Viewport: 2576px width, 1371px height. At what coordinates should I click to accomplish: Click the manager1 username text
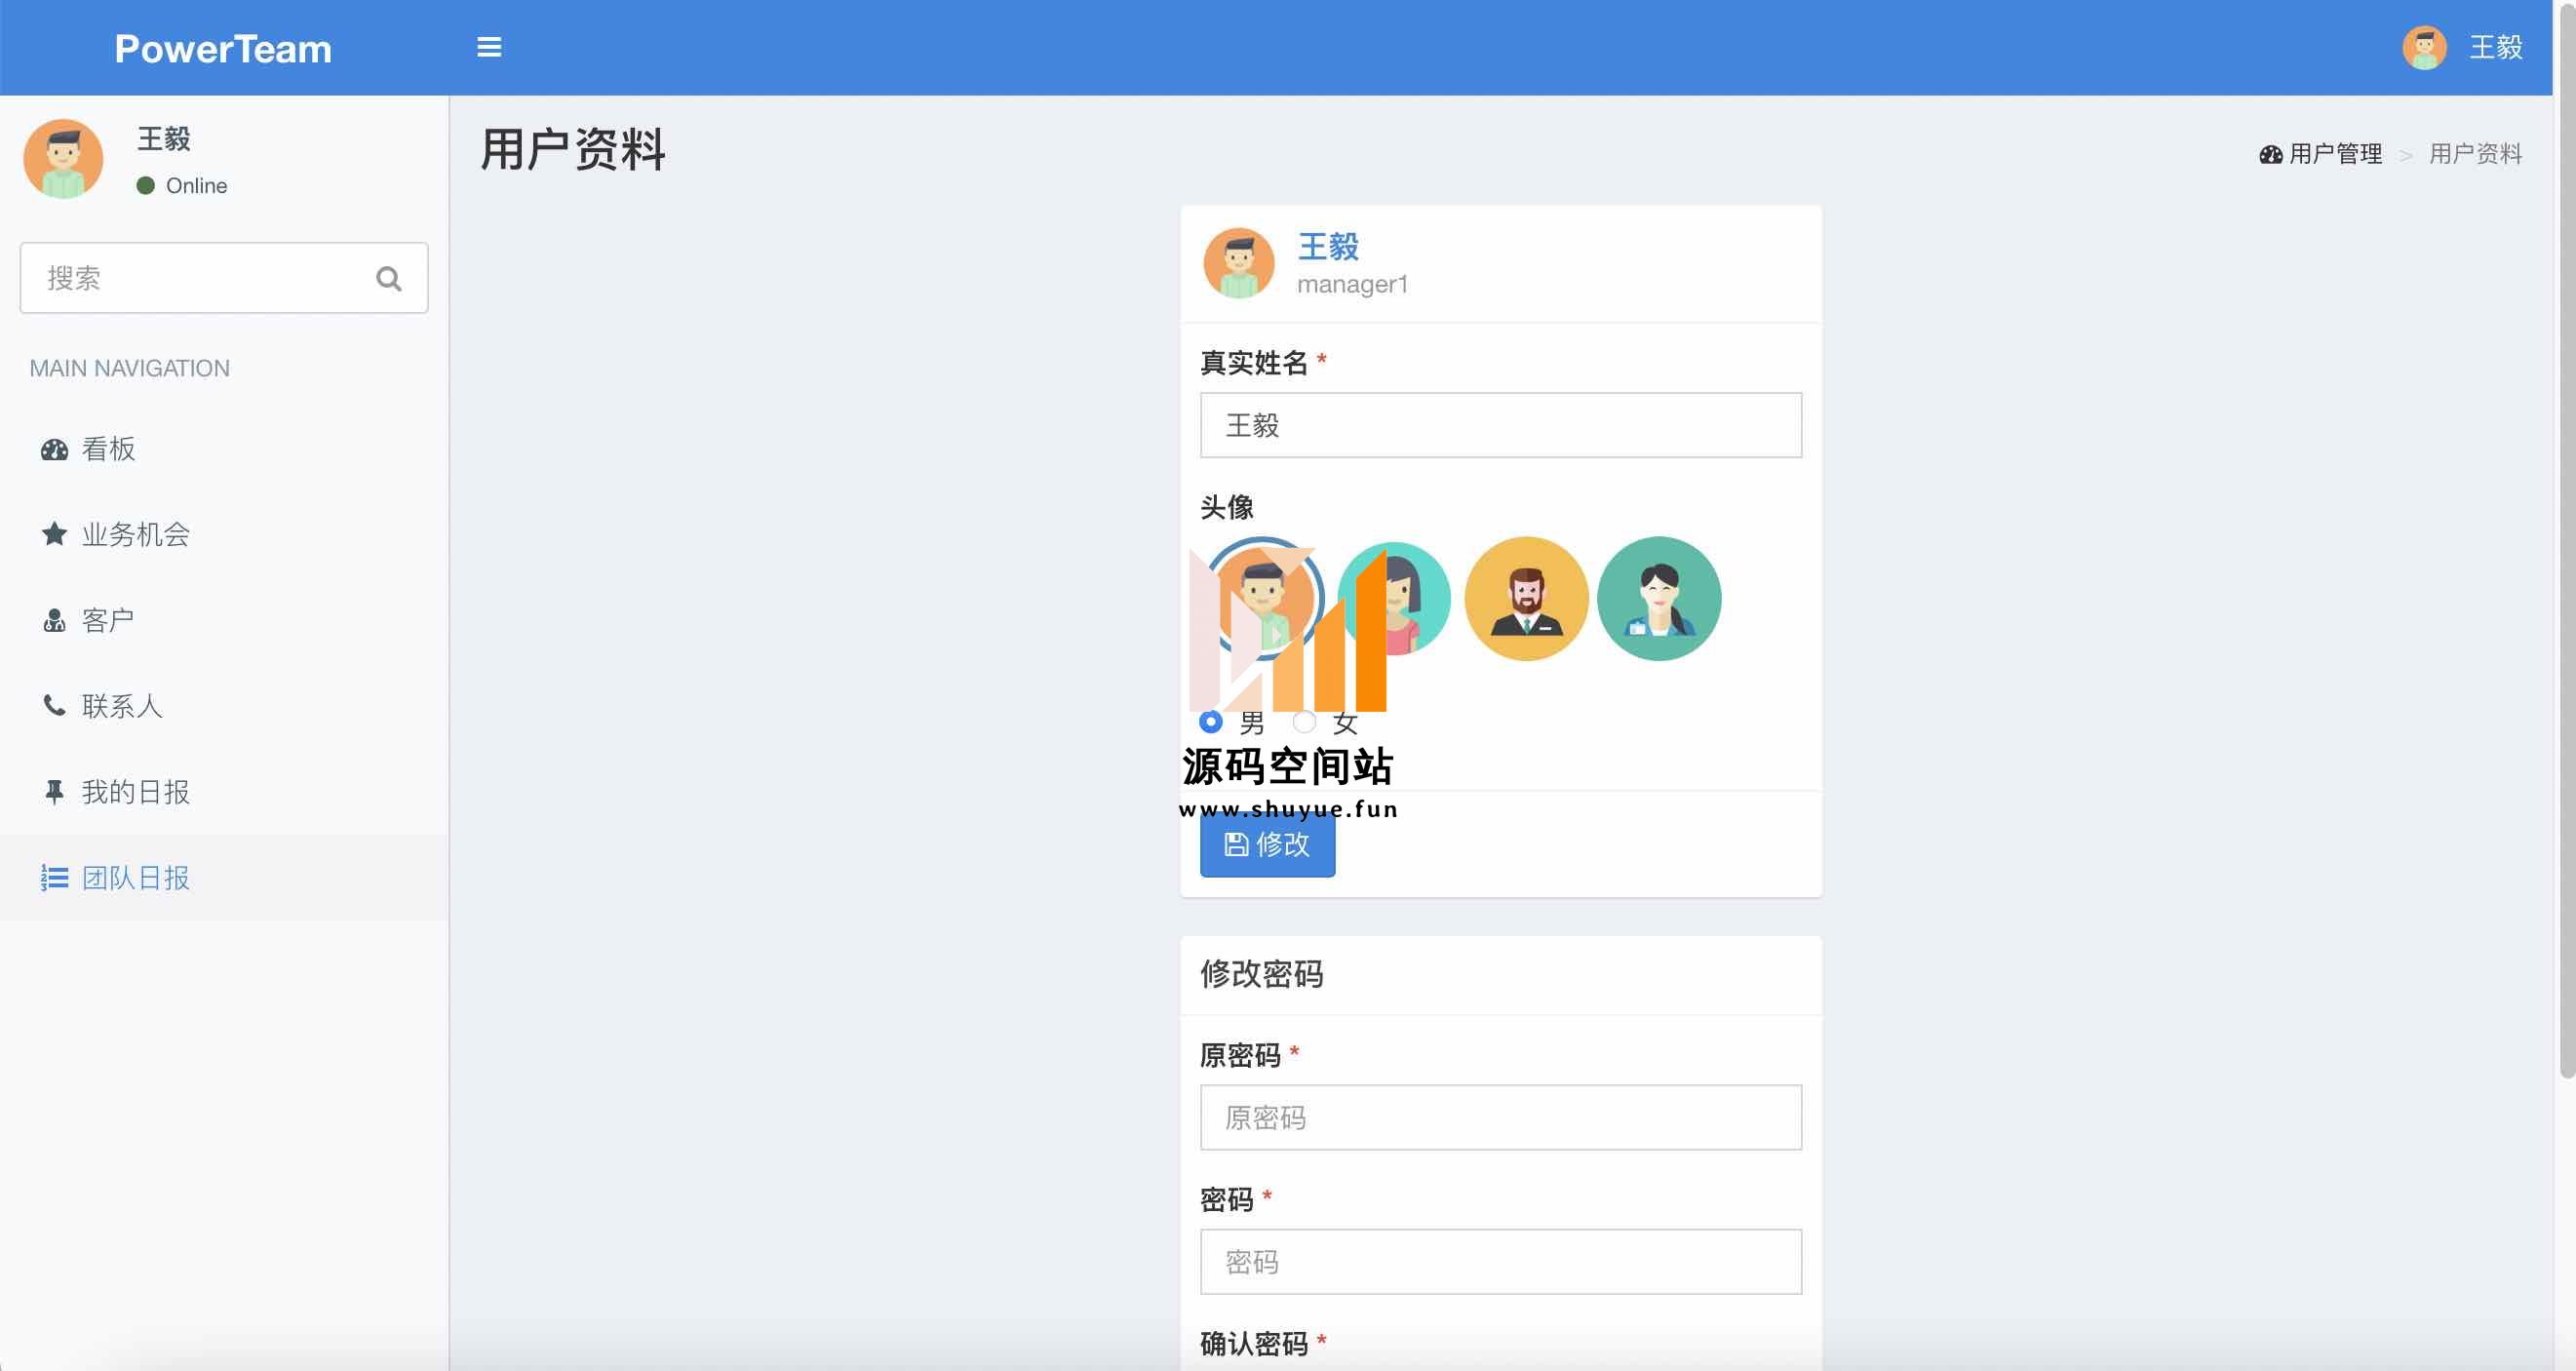coord(1352,285)
